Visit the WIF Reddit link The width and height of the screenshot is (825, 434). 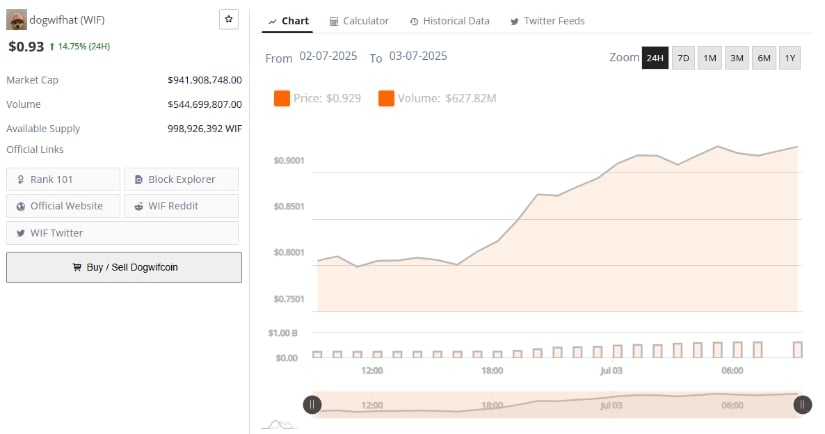click(x=182, y=206)
